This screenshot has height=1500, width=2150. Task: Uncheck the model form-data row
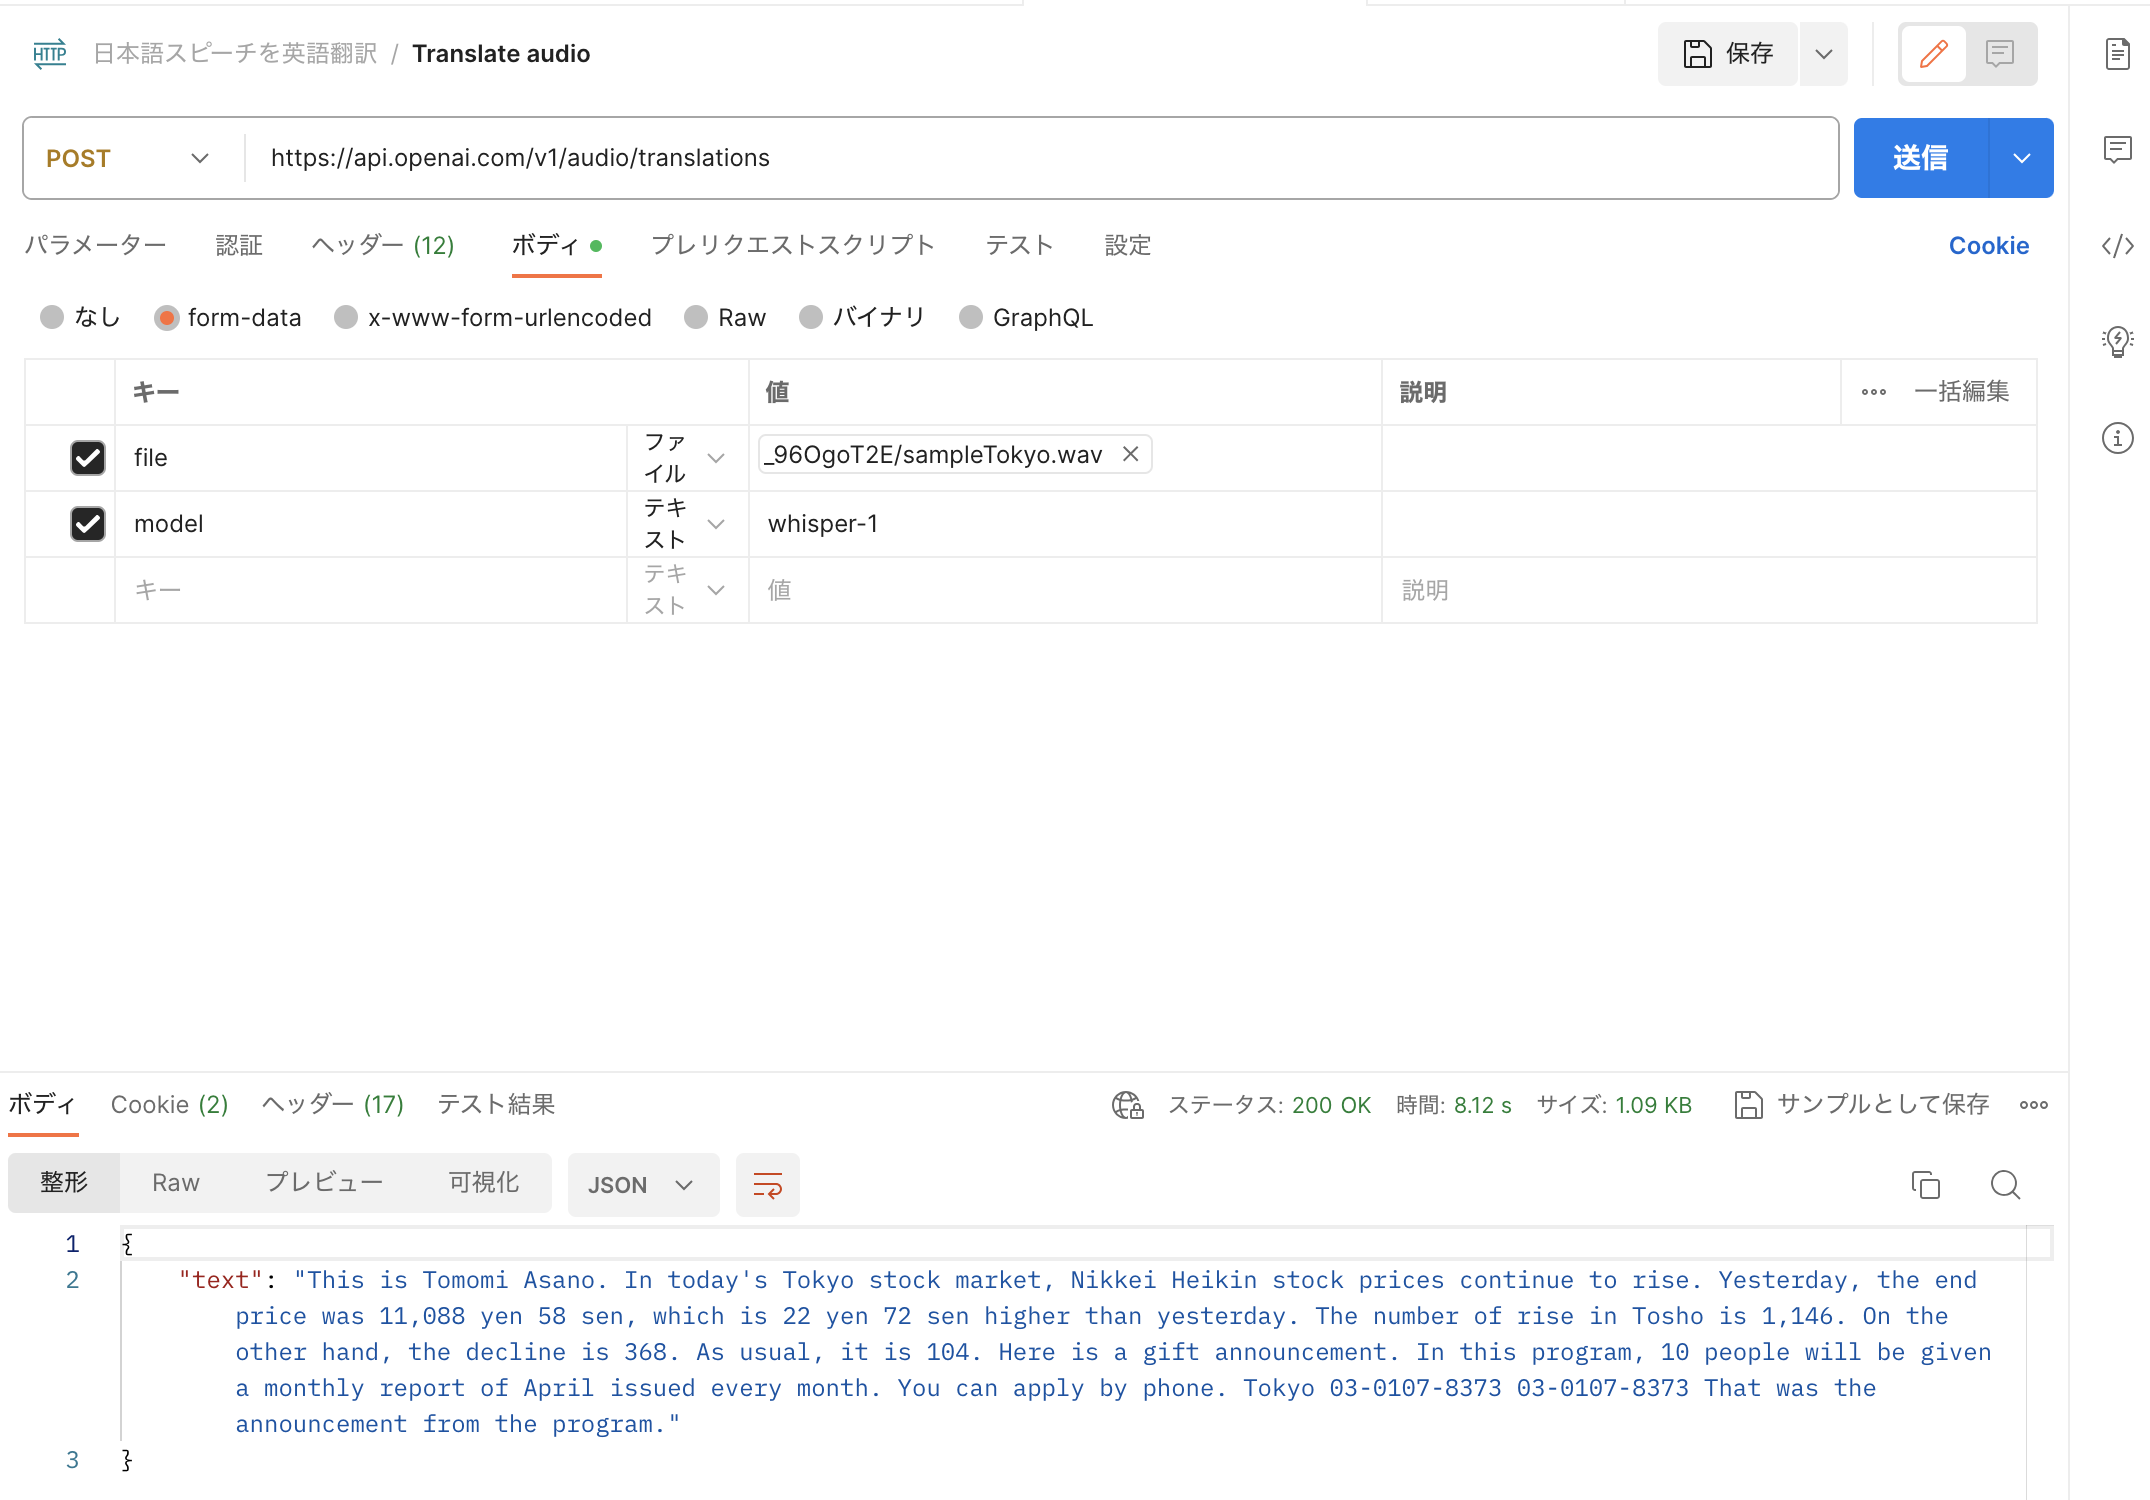pyautogui.click(x=87, y=524)
